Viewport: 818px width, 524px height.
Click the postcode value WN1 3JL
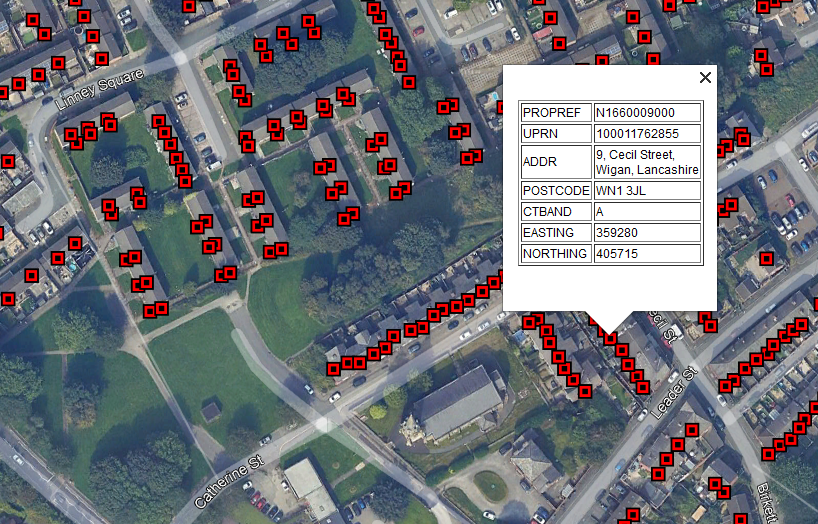tap(647, 190)
